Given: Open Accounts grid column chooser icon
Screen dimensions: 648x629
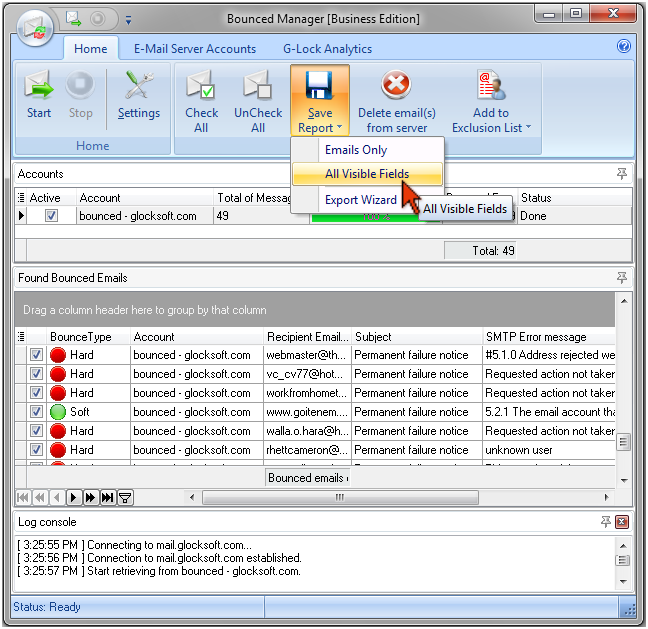Looking at the screenshot, I should click(x=21, y=198).
